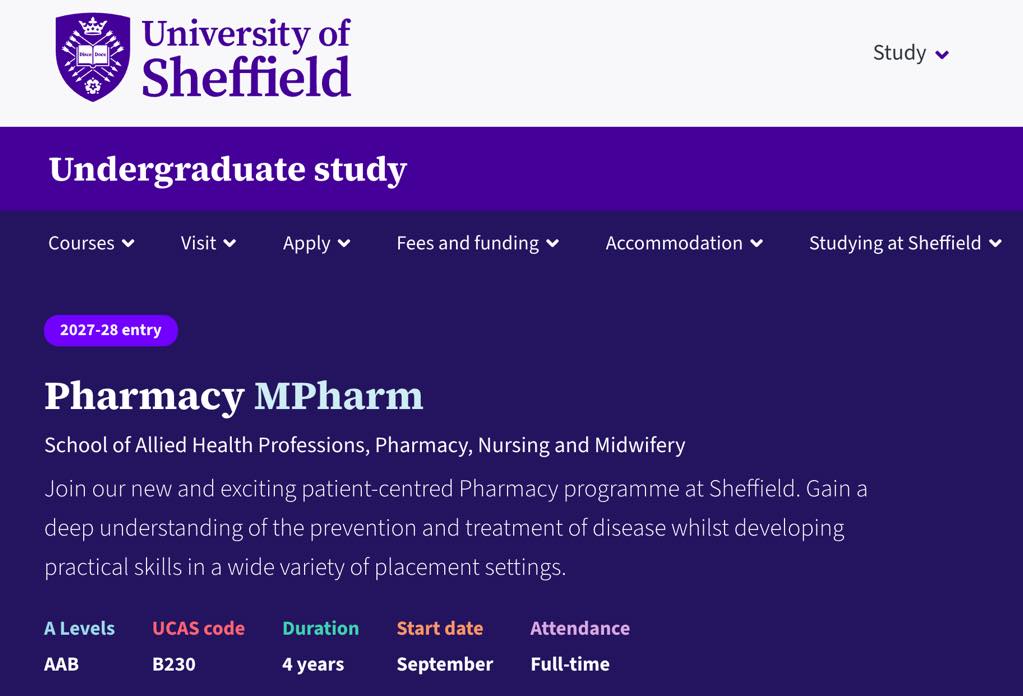The height and width of the screenshot is (696, 1023).
Task: Expand the Apply chevron arrow
Action: click(344, 243)
